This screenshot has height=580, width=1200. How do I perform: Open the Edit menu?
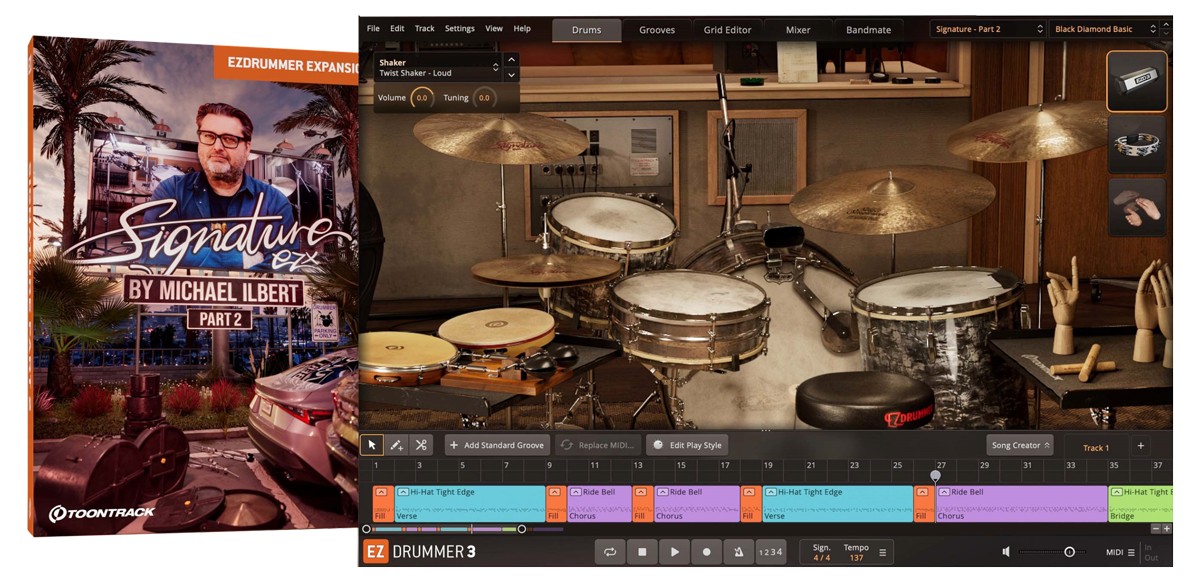click(397, 29)
